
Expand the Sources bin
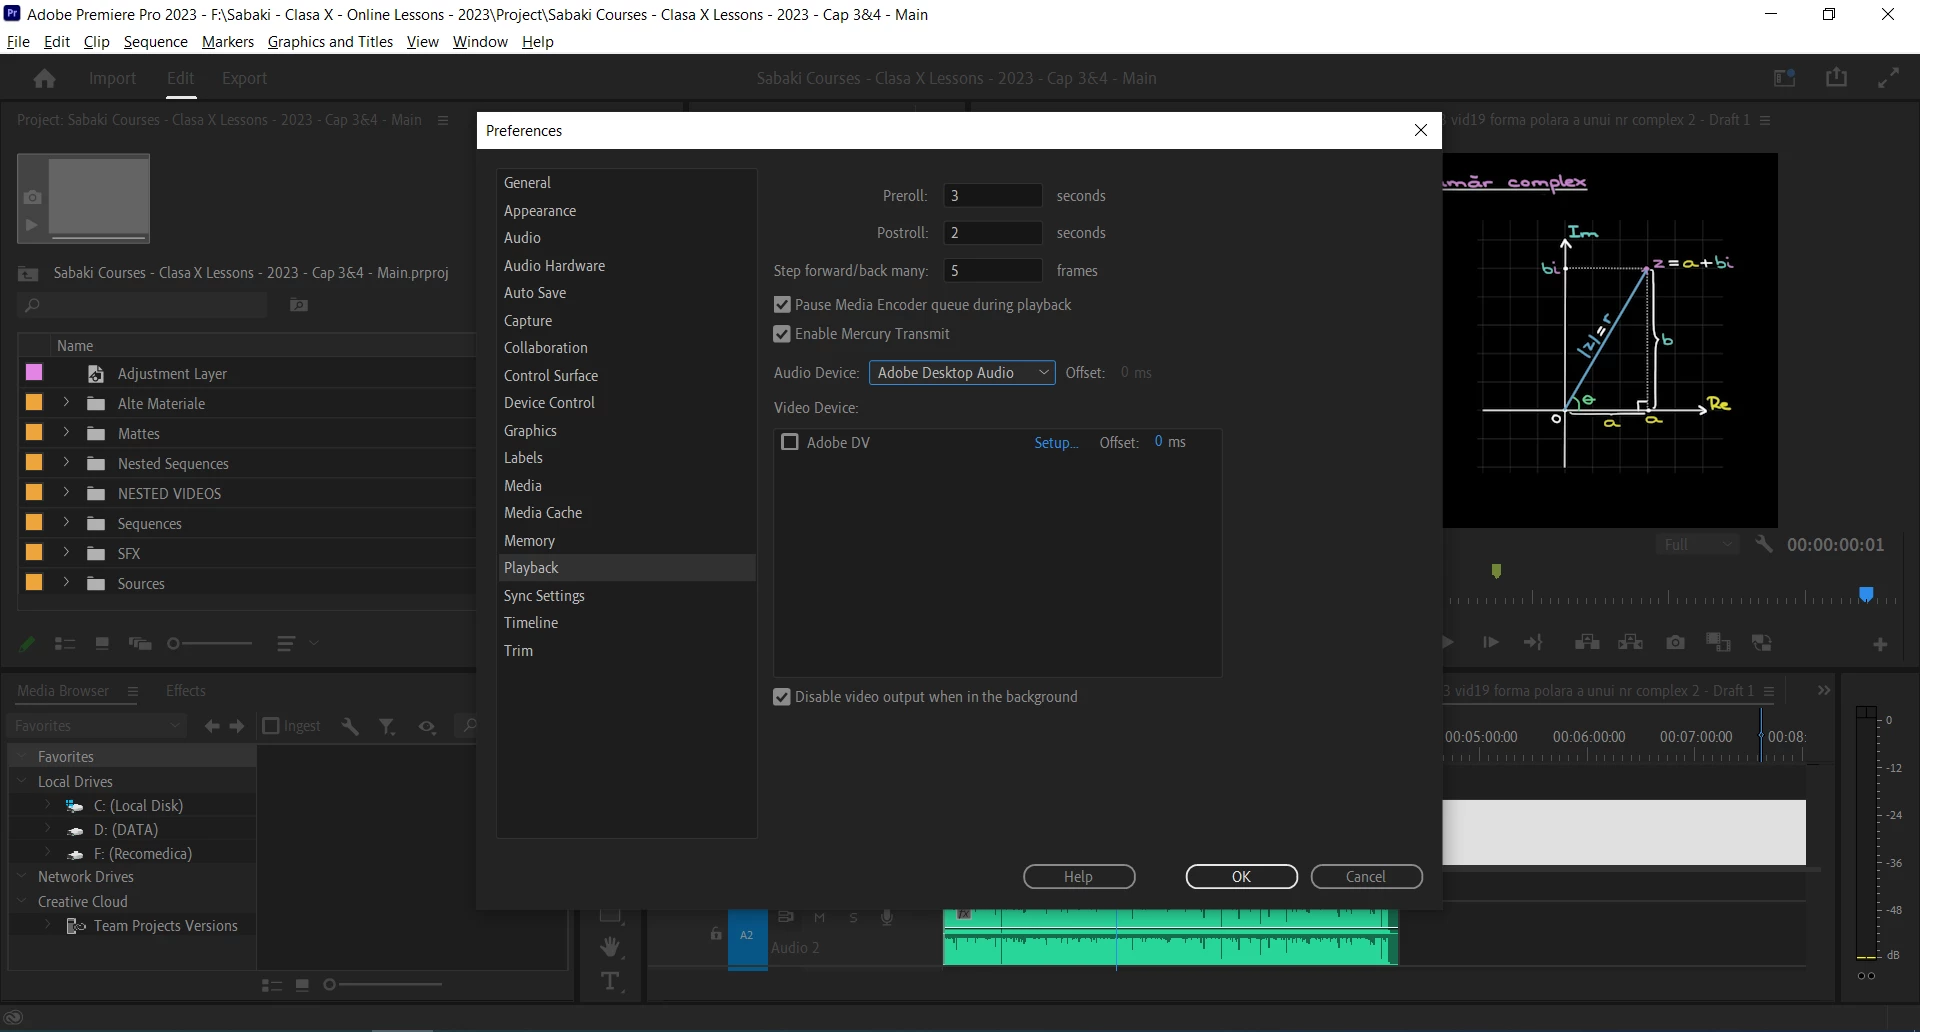coord(66,583)
